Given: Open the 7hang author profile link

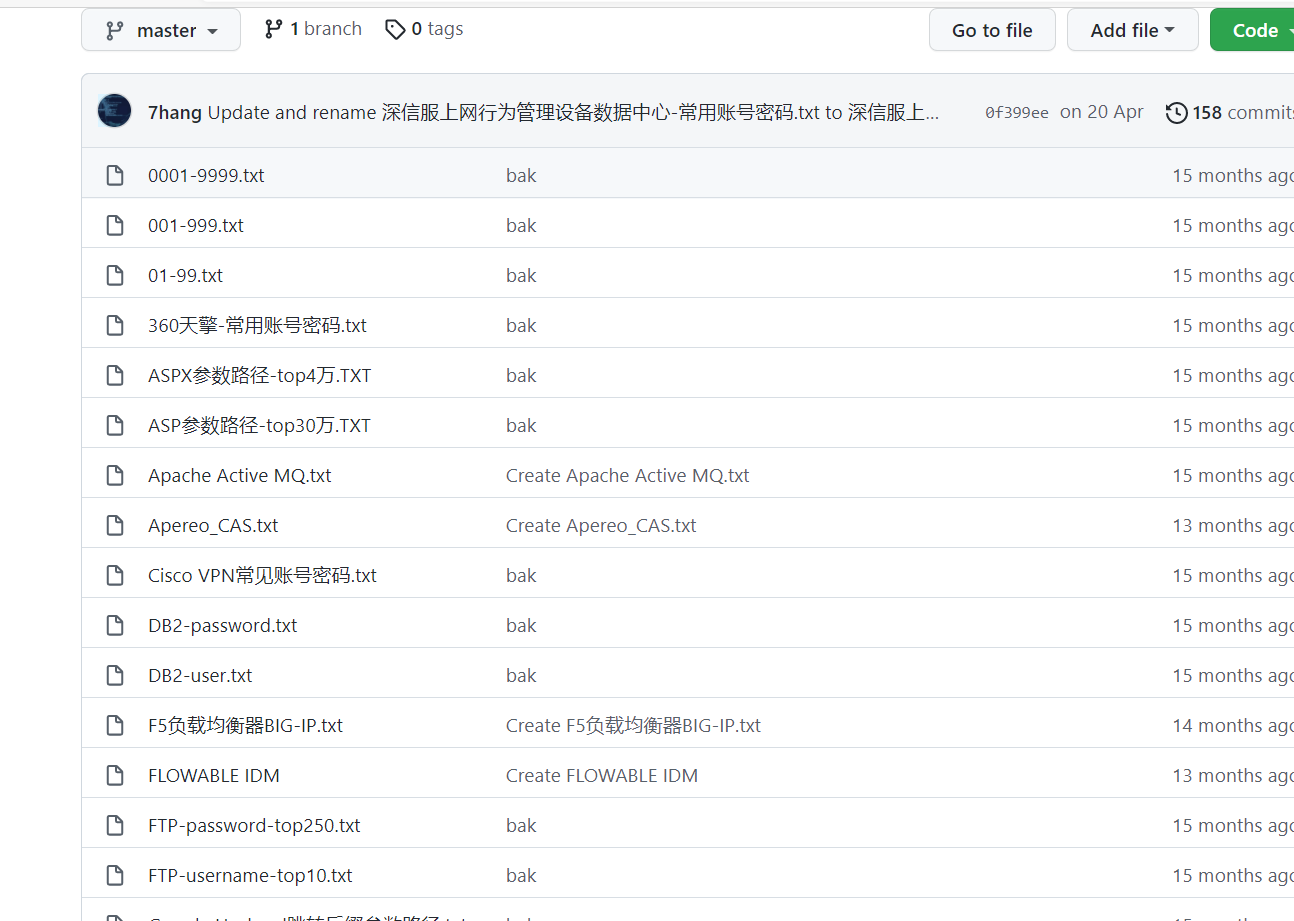Looking at the screenshot, I should tap(174, 112).
